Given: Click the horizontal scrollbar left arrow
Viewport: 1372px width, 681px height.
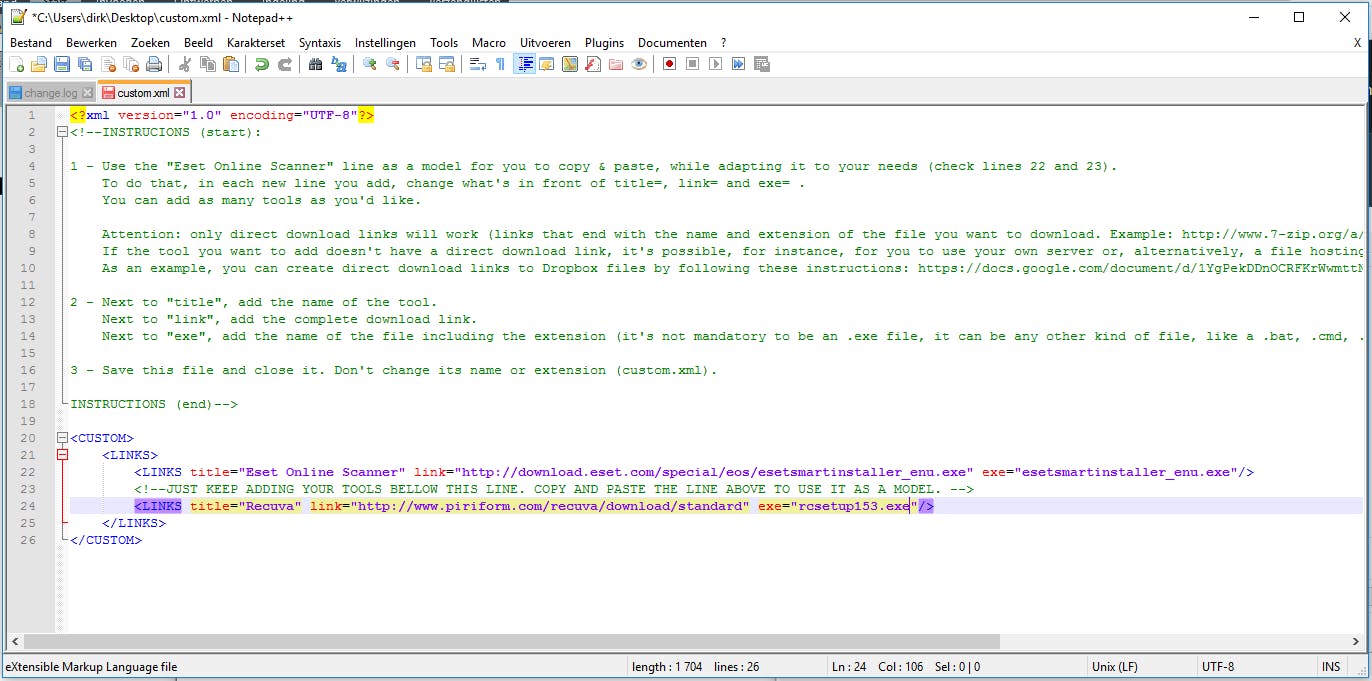Looking at the screenshot, I should pyautogui.click(x=14, y=641).
